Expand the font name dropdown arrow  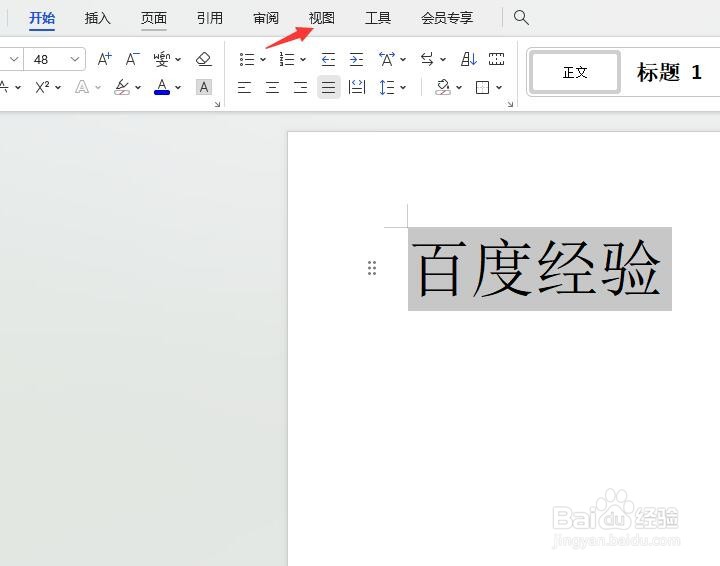click(x=14, y=59)
